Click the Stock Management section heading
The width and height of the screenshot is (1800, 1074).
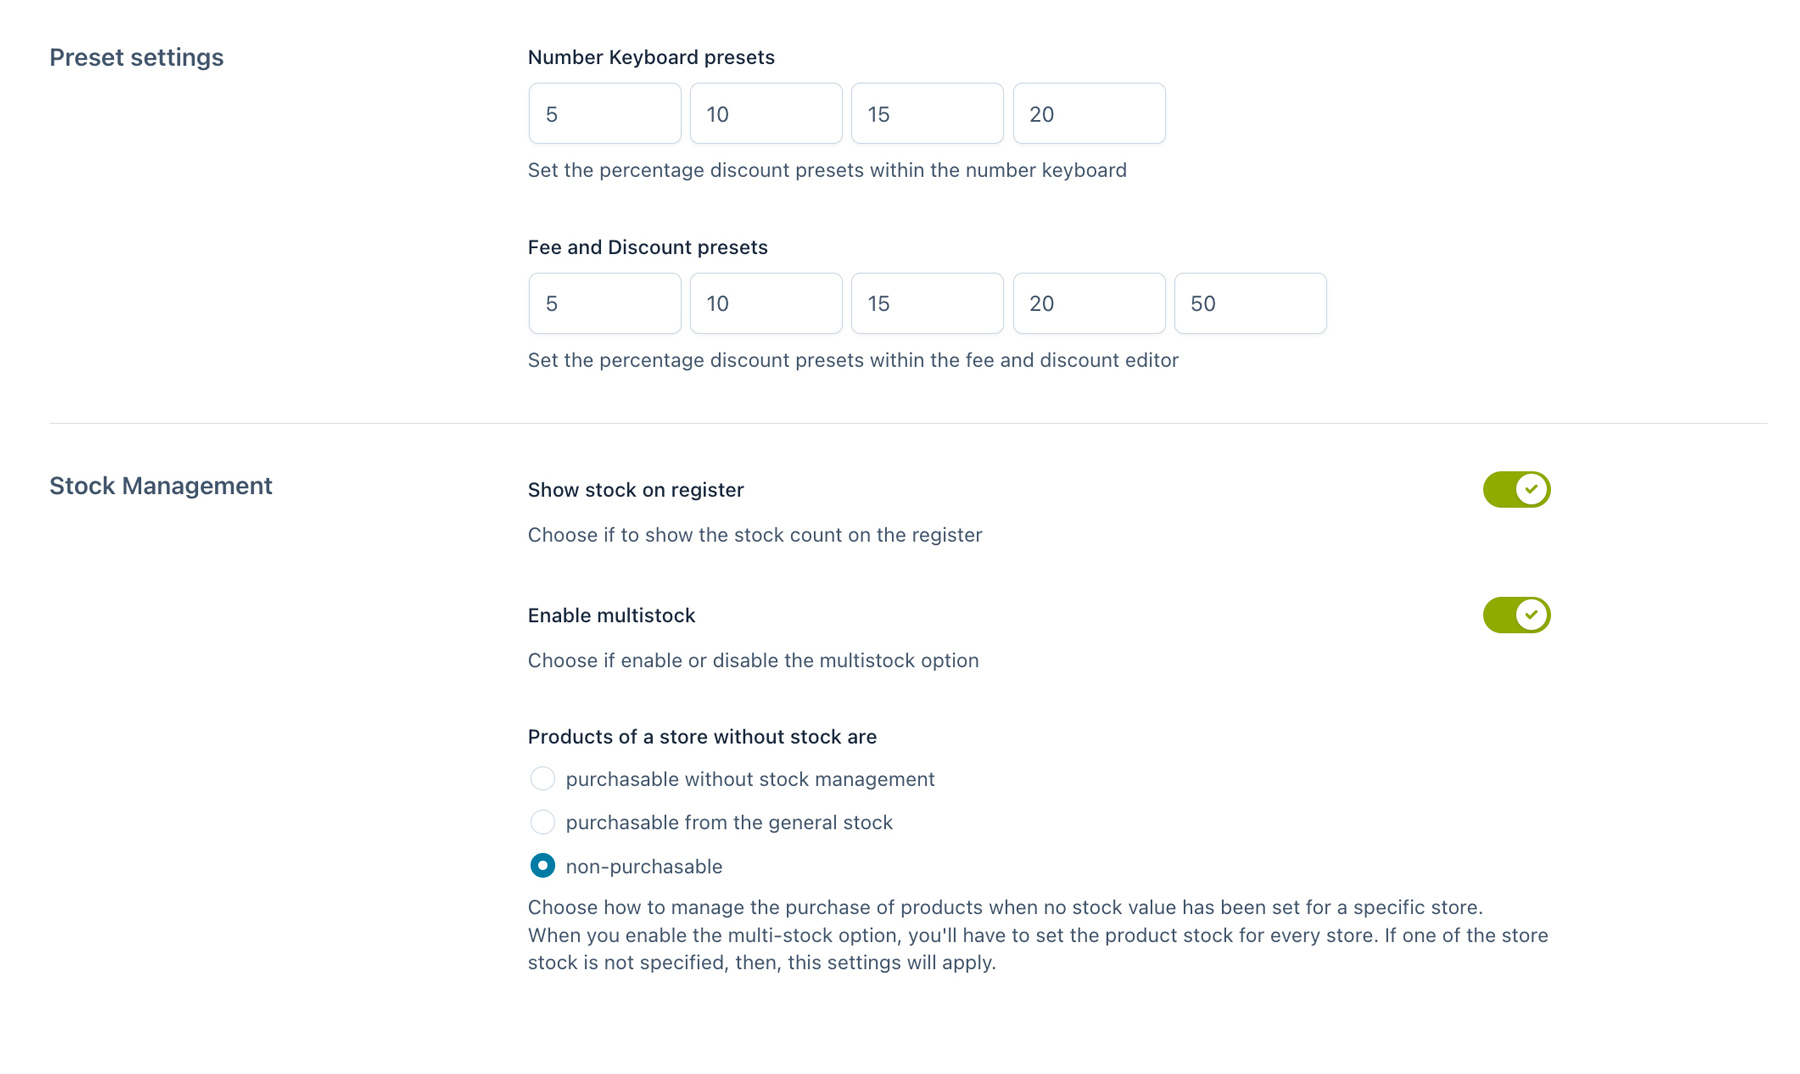161,486
